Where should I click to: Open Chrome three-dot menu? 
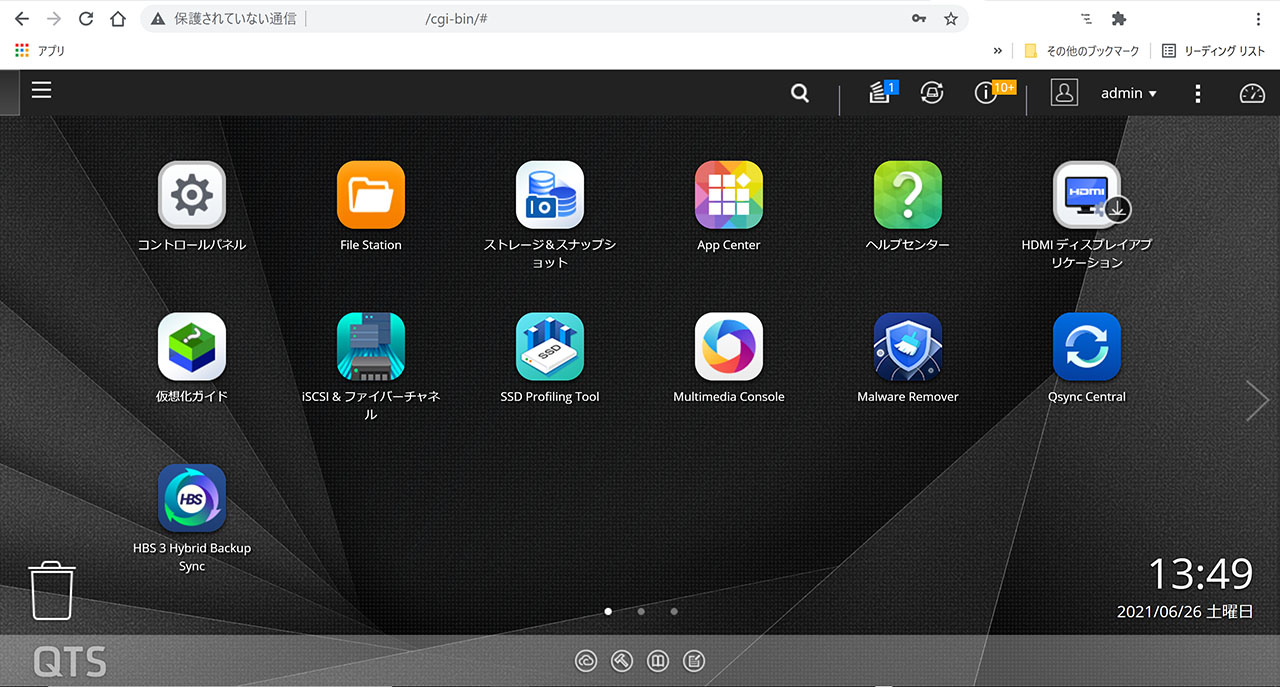click(1258, 19)
